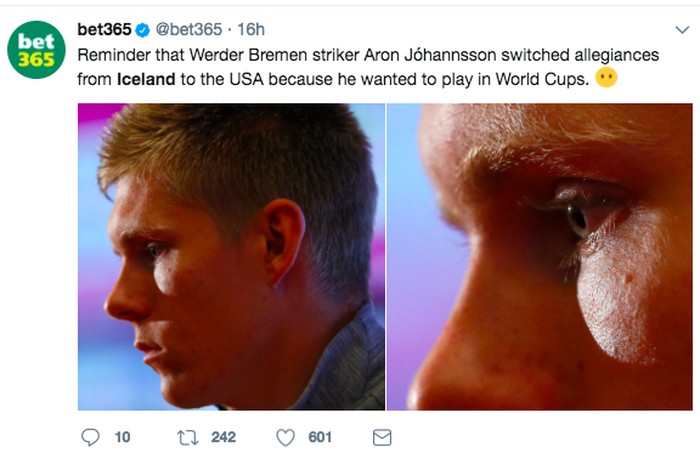Image resolution: width=700 pixels, height=458 pixels.
Task: Click the bet365 green profile avatar
Action: (37, 52)
